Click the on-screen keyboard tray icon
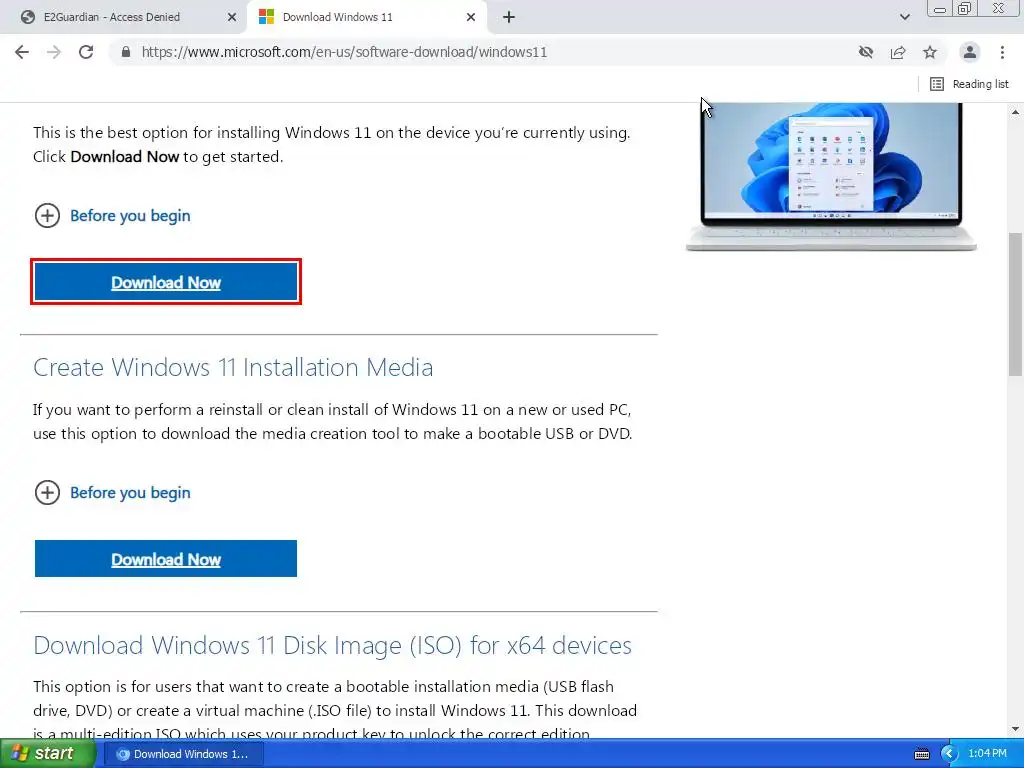The height and width of the screenshot is (768, 1024). 921,754
